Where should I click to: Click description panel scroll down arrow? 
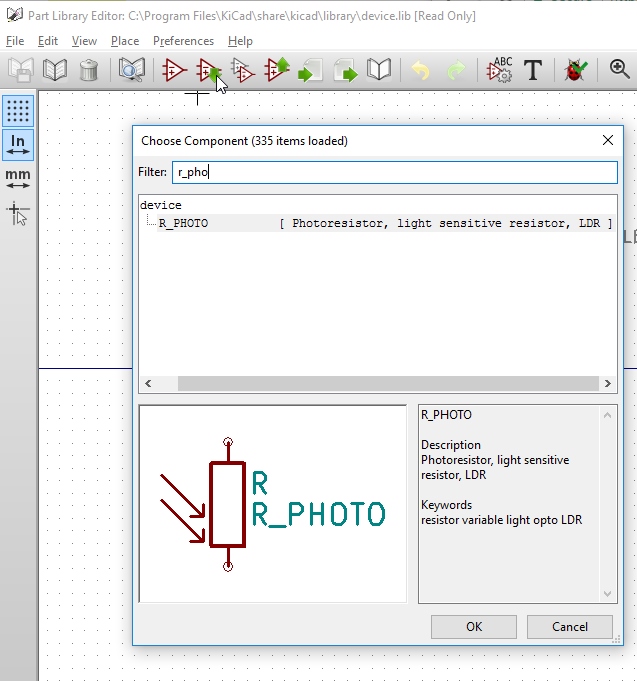click(x=607, y=594)
